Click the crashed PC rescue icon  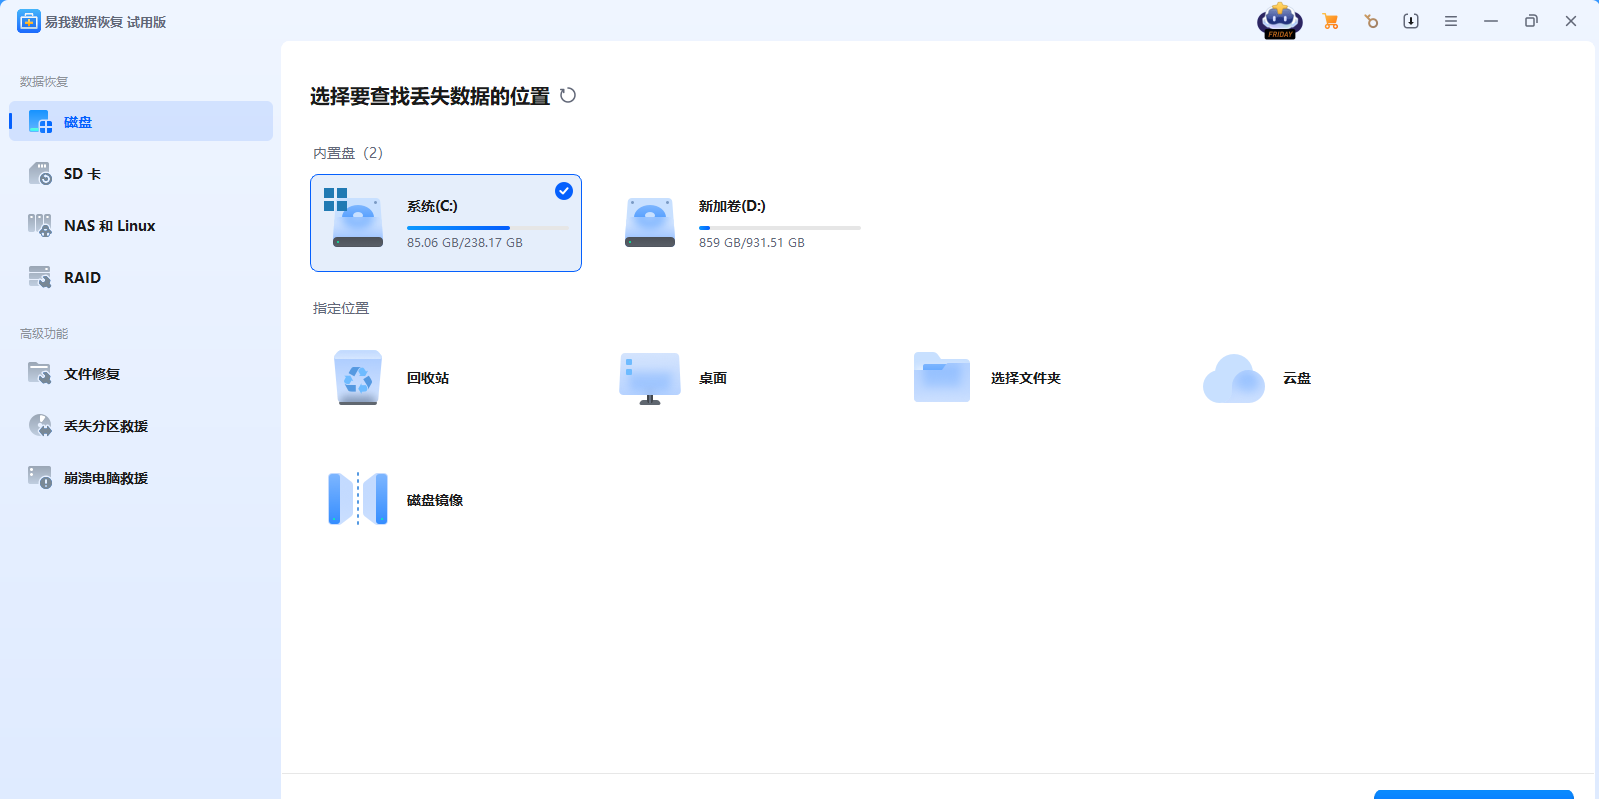[x=40, y=477]
